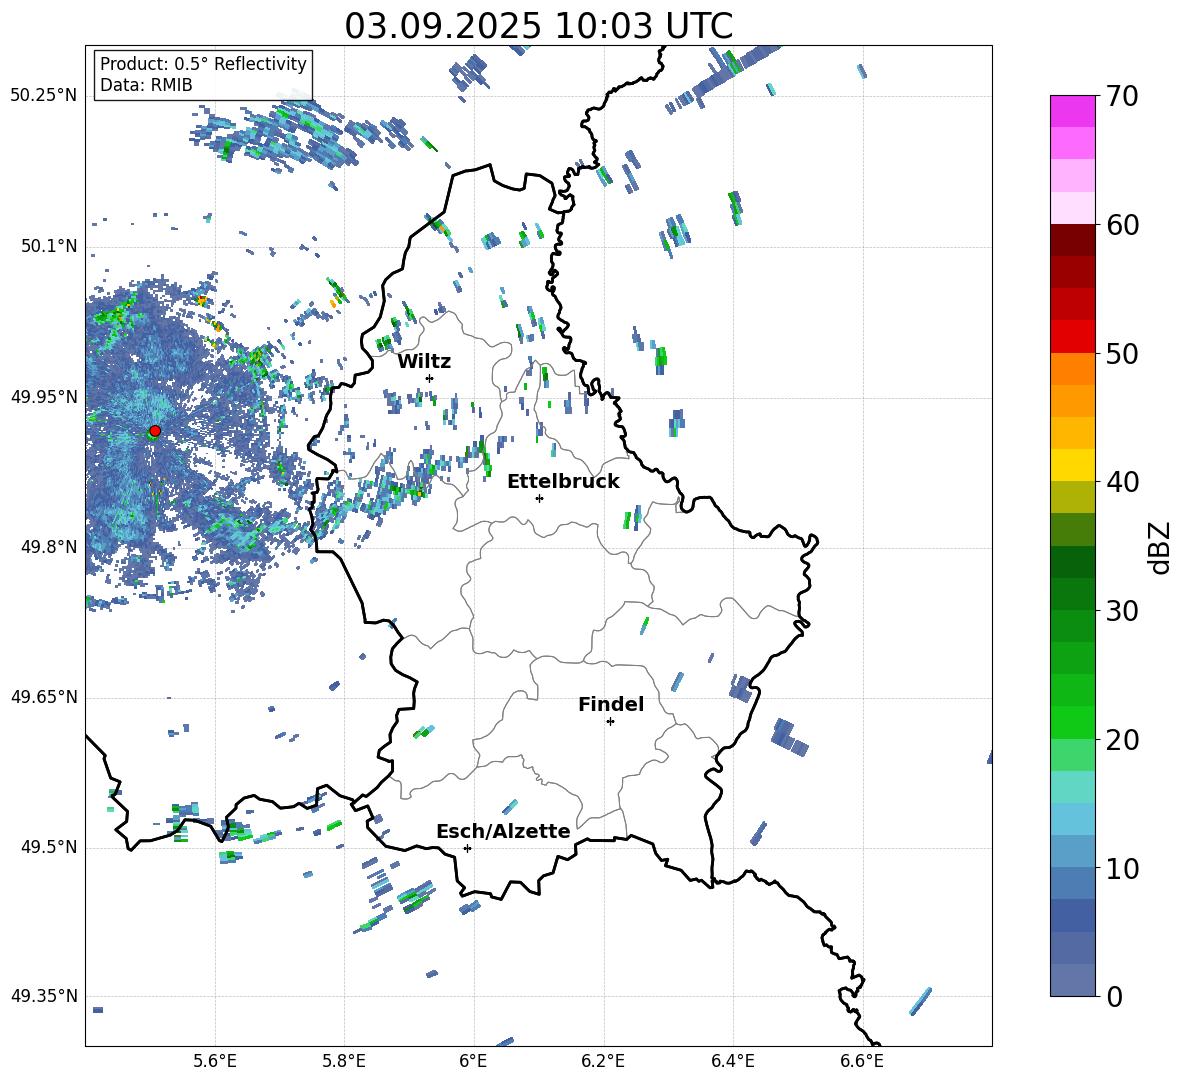Click the 6.4°E longitude label
Viewport: 1184px width, 1081px height.
click(x=732, y=1061)
